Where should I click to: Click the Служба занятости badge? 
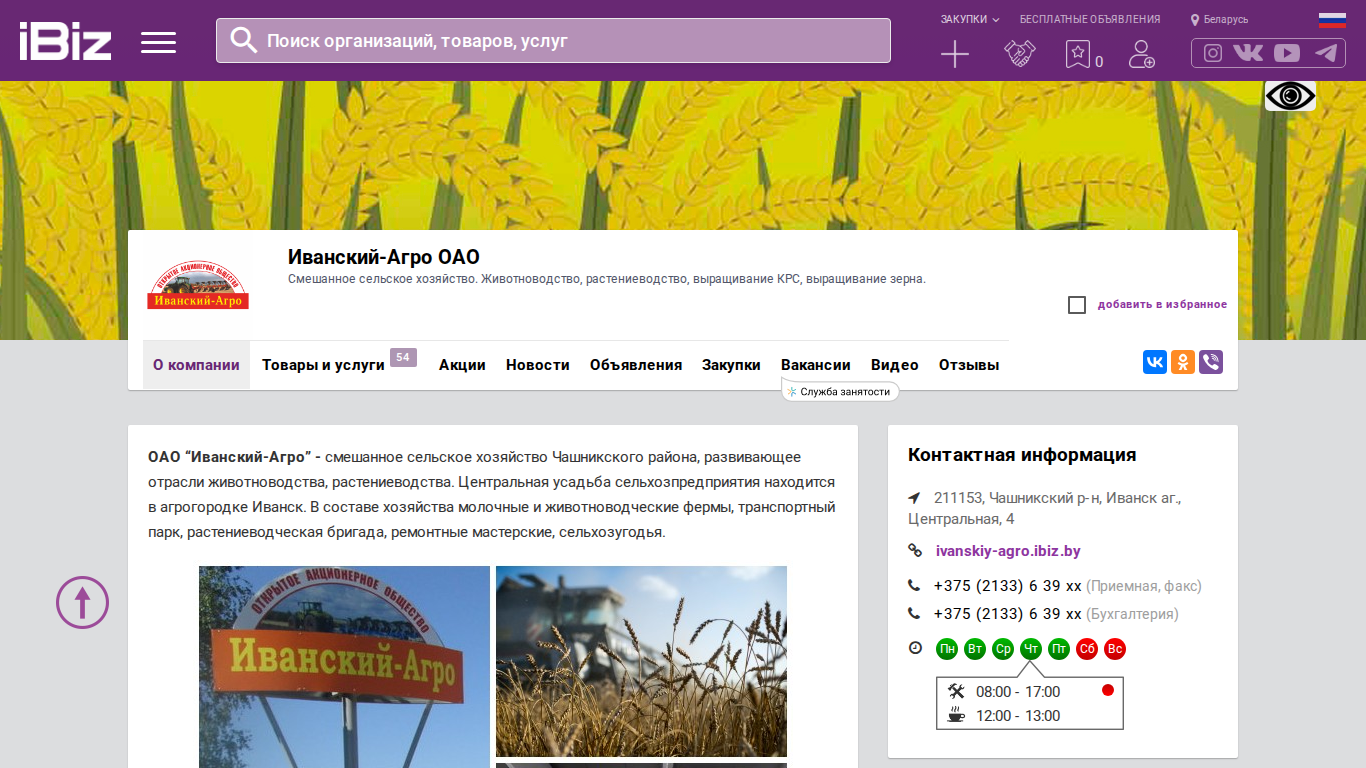(x=840, y=392)
